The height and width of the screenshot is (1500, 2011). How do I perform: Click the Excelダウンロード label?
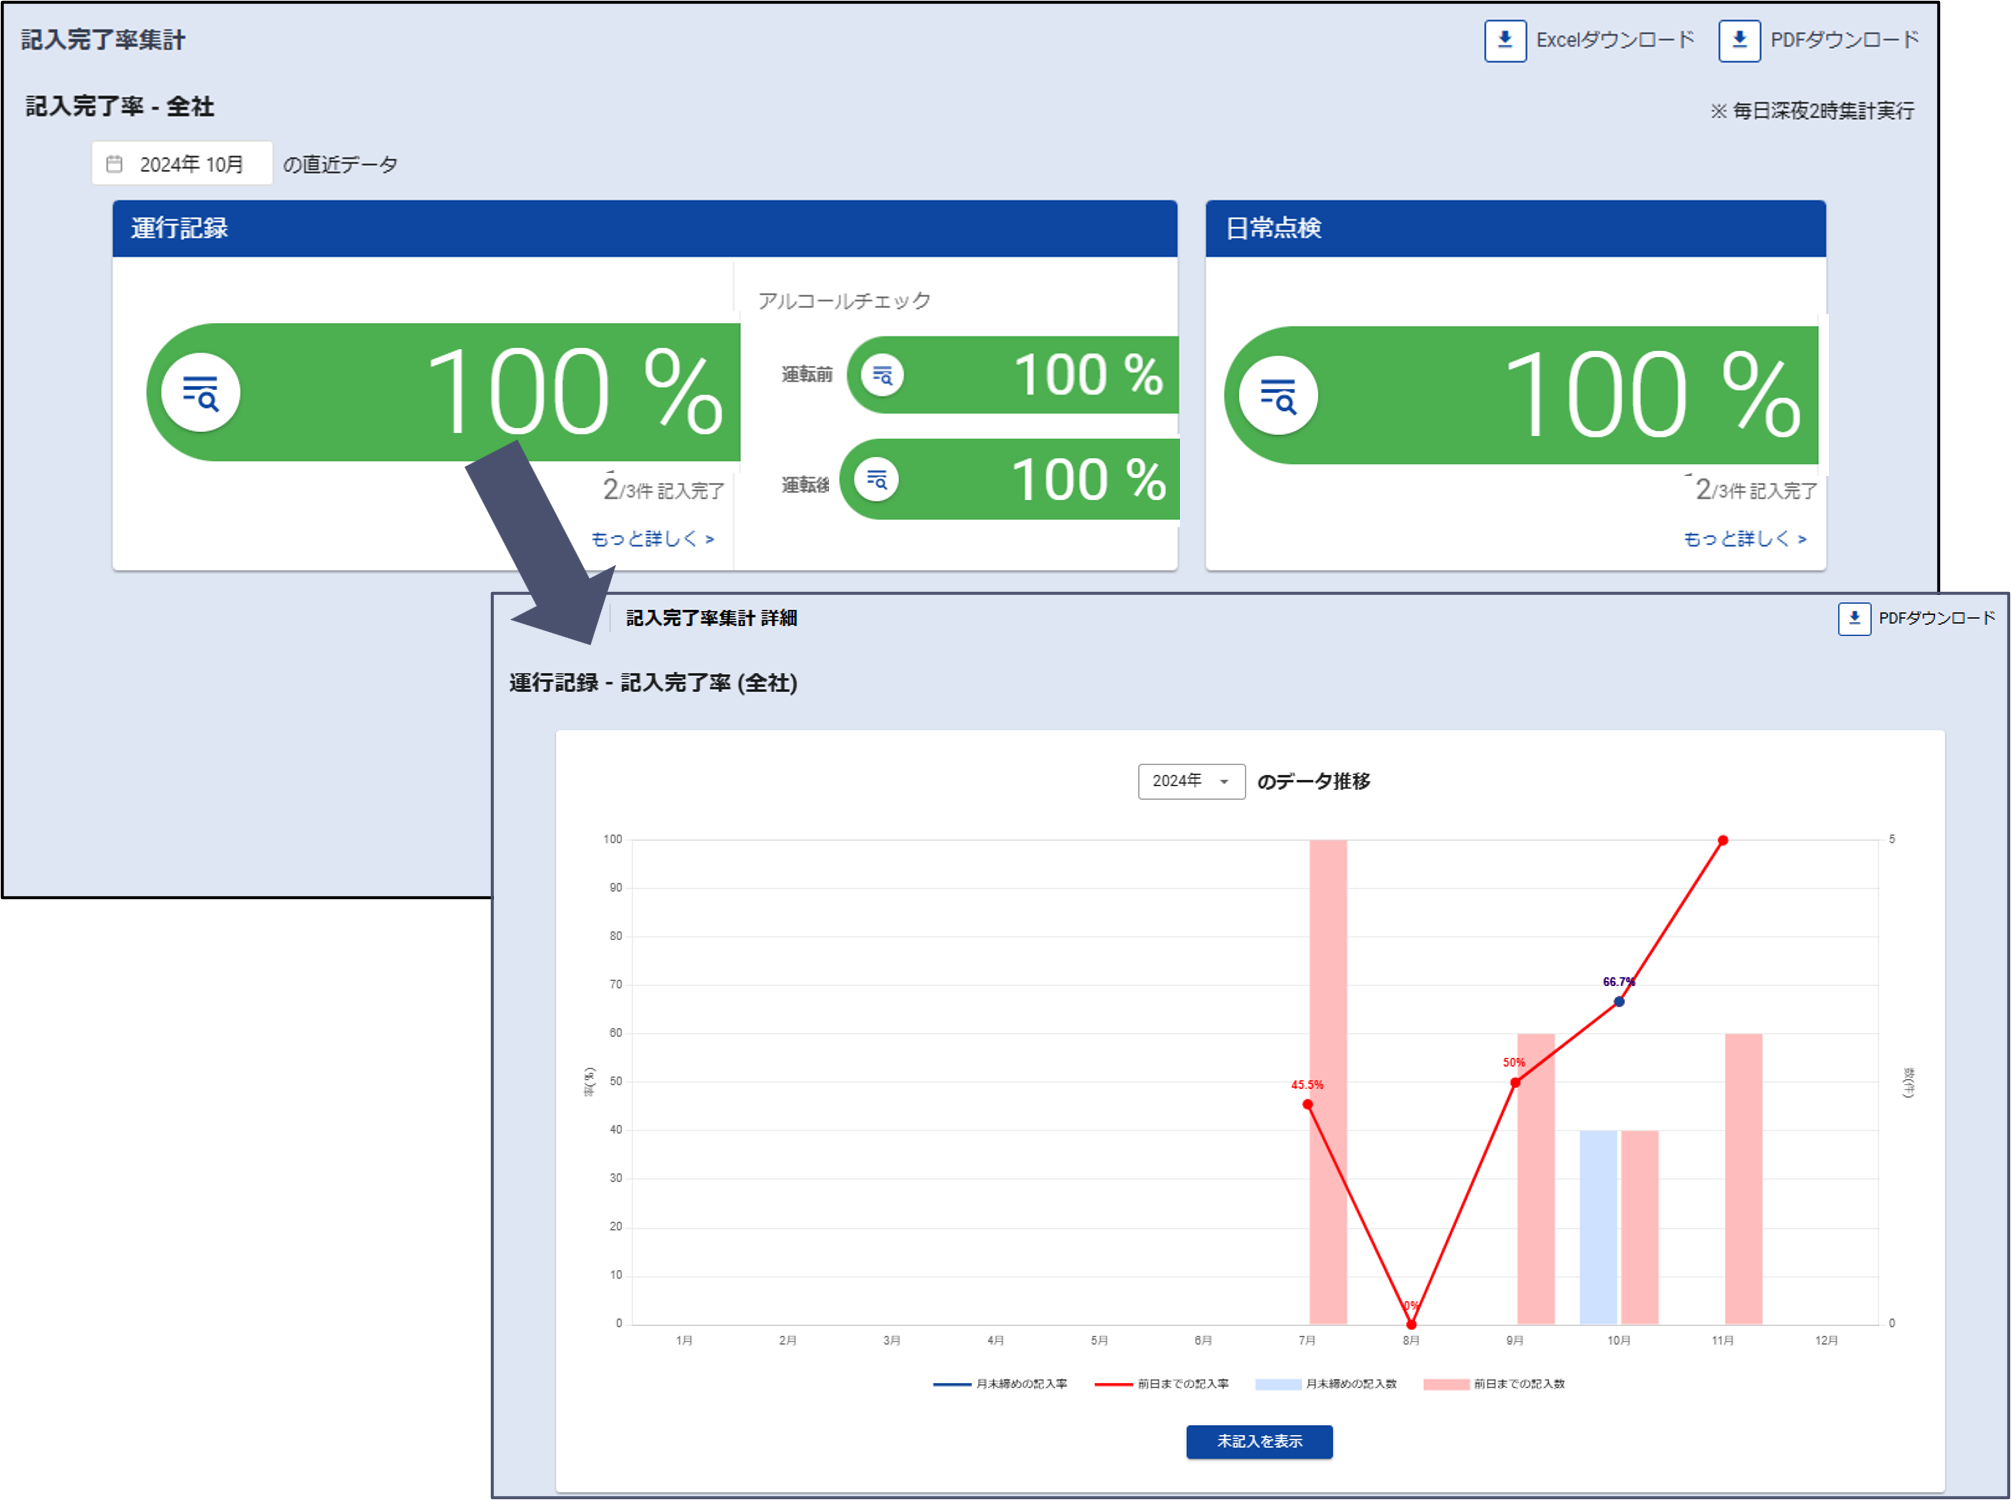(1615, 40)
